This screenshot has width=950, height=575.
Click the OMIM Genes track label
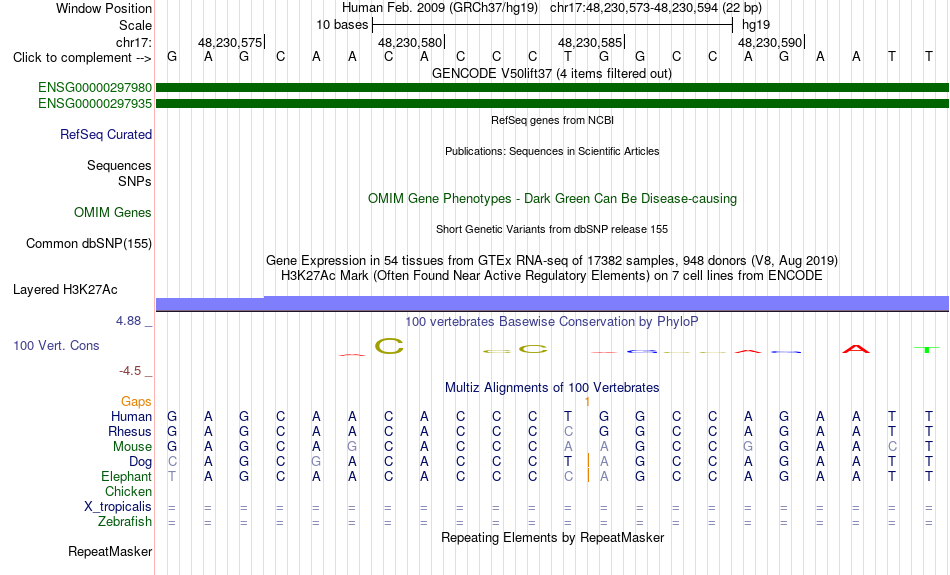pyautogui.click(x=113, y=213)
